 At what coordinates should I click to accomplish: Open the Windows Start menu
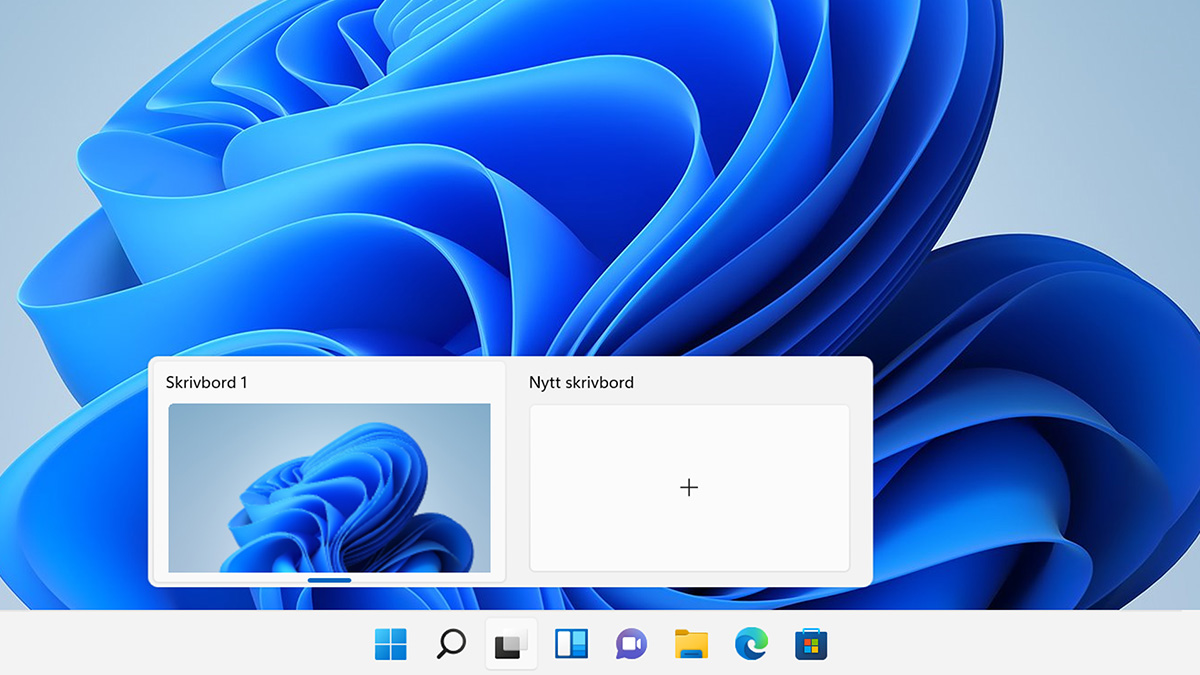(391, 644)
